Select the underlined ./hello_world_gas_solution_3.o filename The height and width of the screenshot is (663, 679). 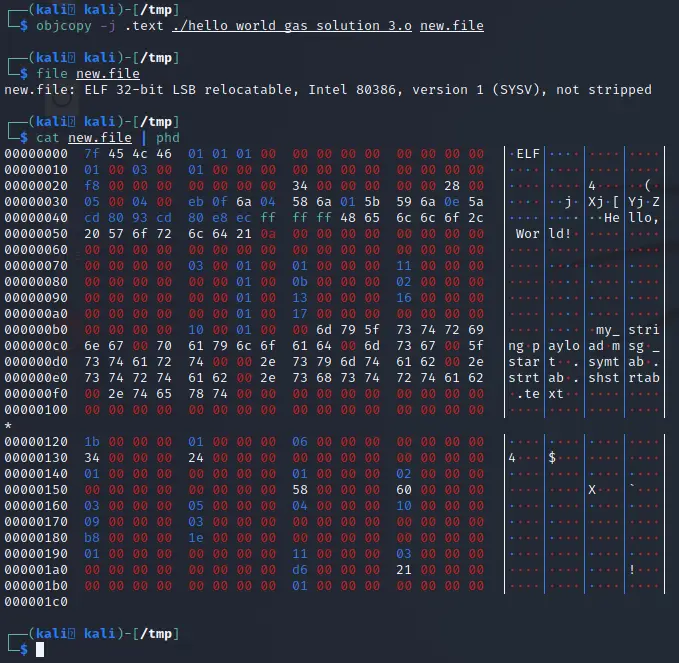[x=292, y=26]
